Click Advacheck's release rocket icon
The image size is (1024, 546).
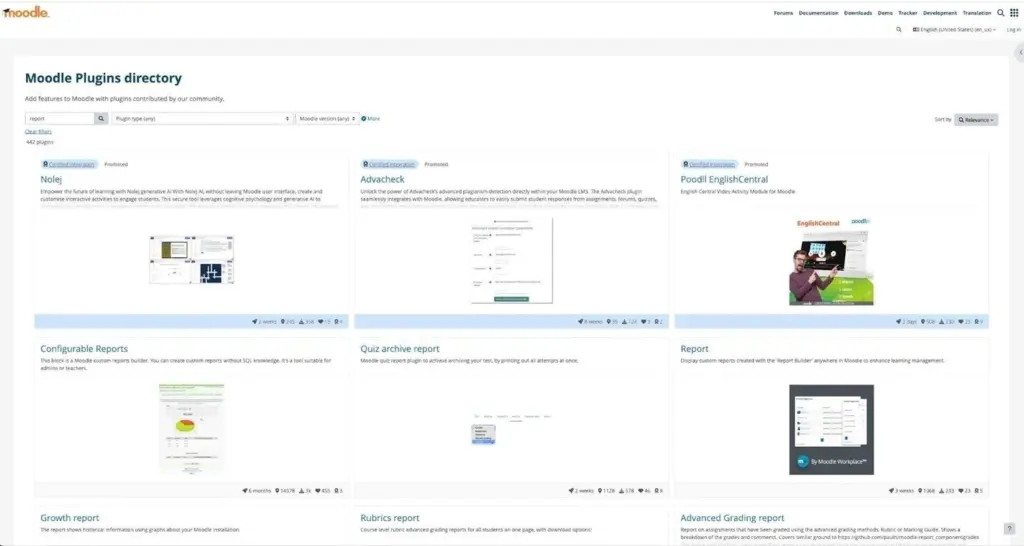pos(581,321)
